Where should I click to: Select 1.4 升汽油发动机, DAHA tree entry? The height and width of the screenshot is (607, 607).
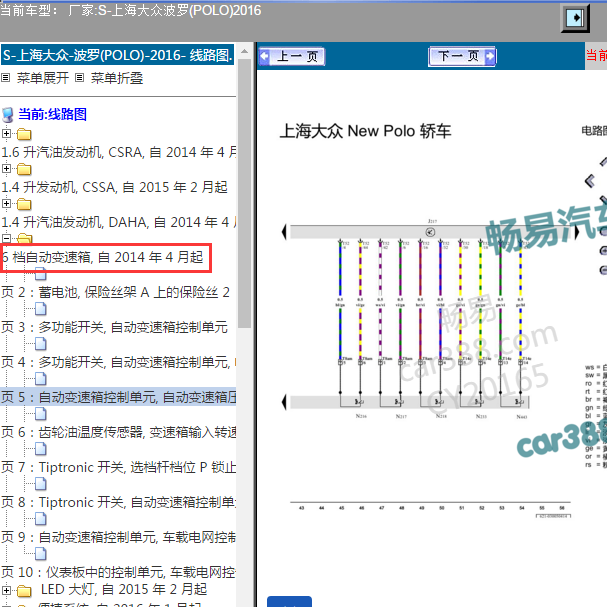118,222
